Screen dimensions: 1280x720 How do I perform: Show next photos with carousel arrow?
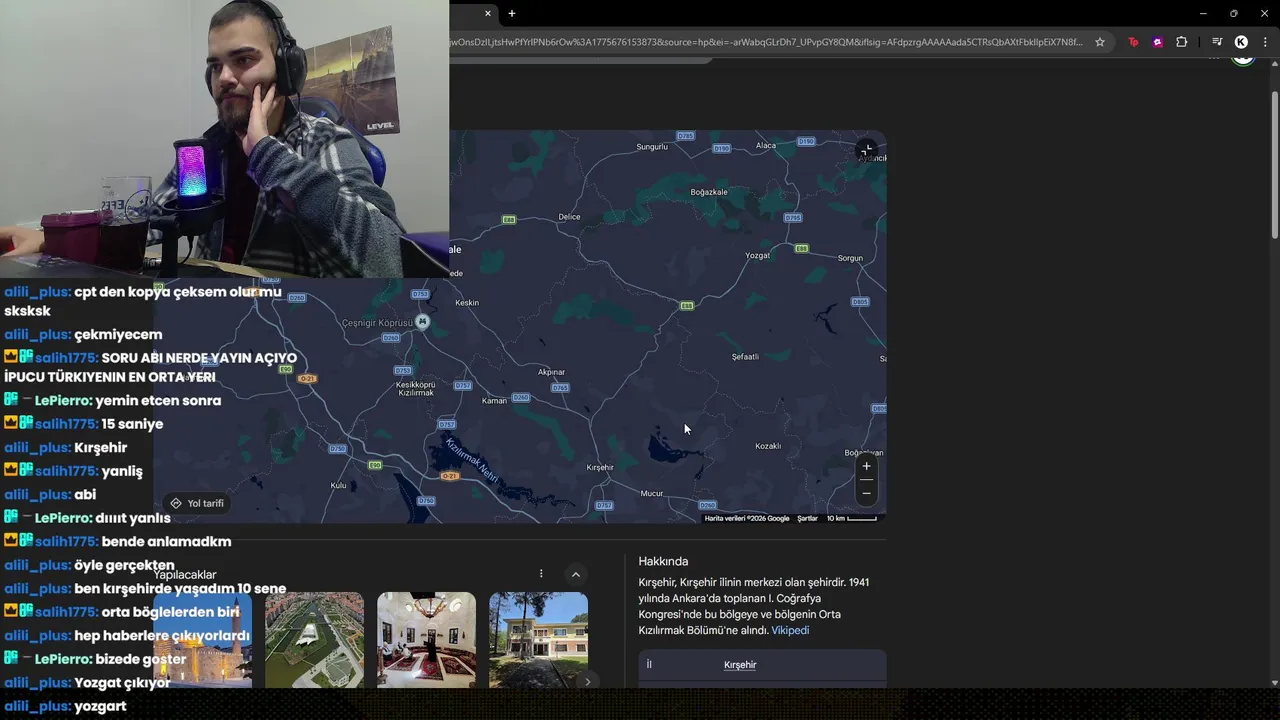click(588, 681)
